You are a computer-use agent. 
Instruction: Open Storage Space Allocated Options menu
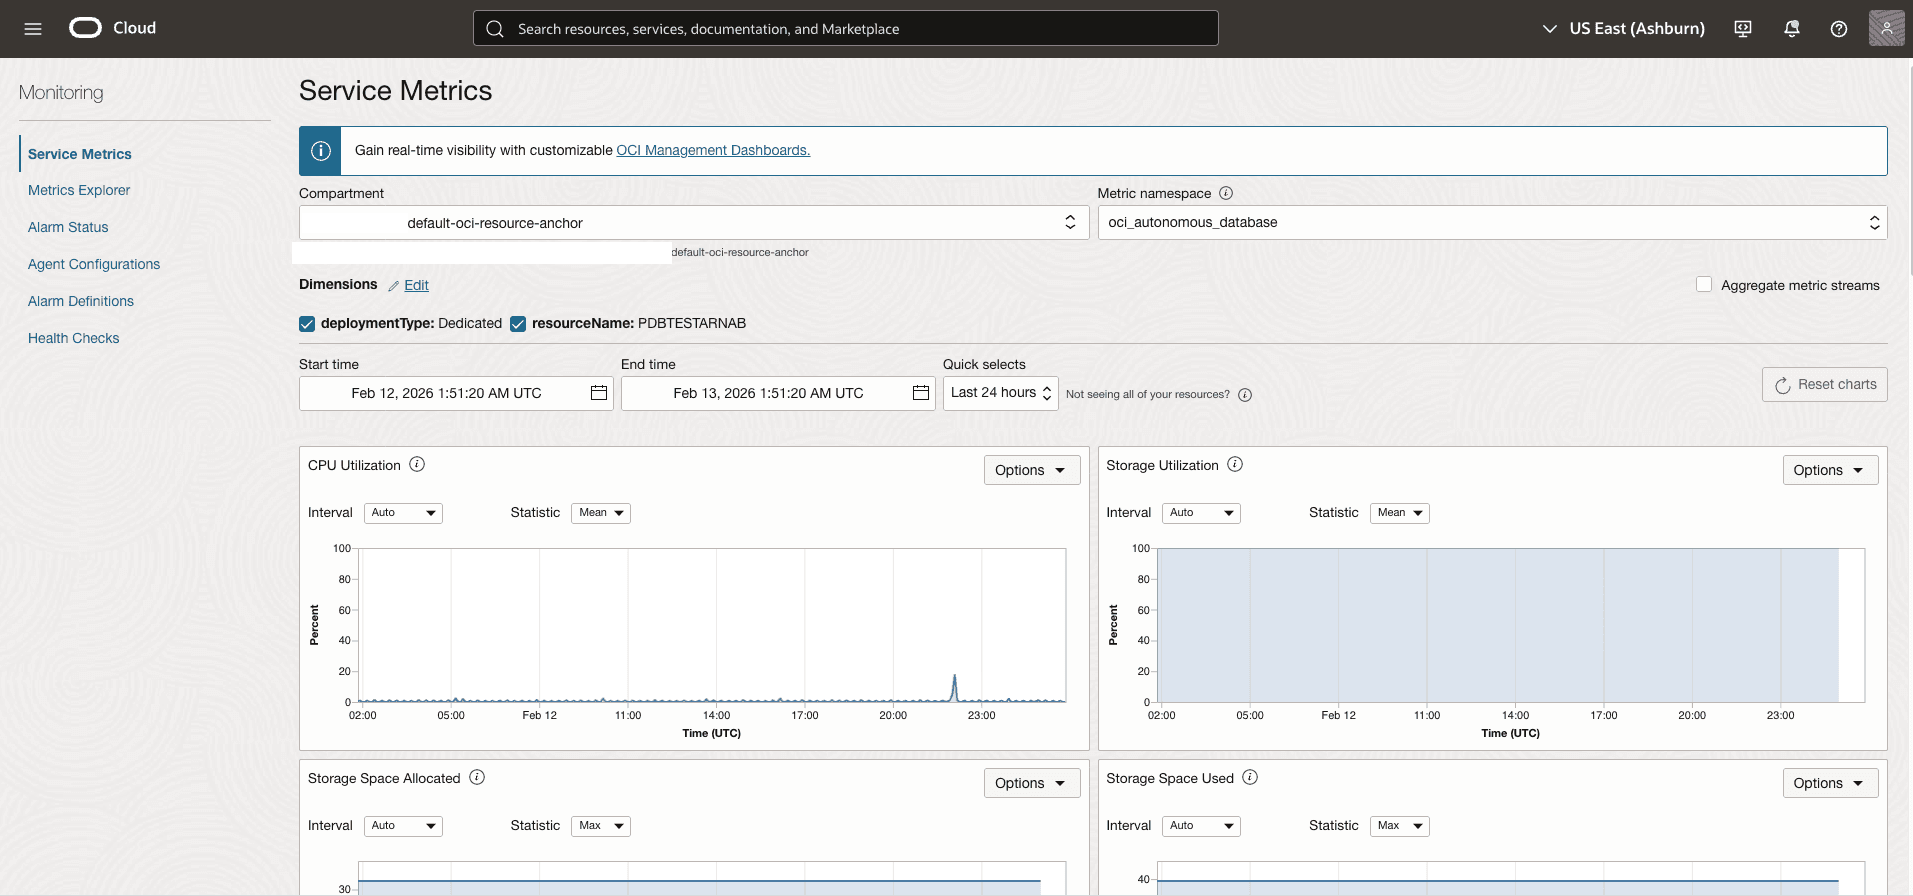[1032, 783]
